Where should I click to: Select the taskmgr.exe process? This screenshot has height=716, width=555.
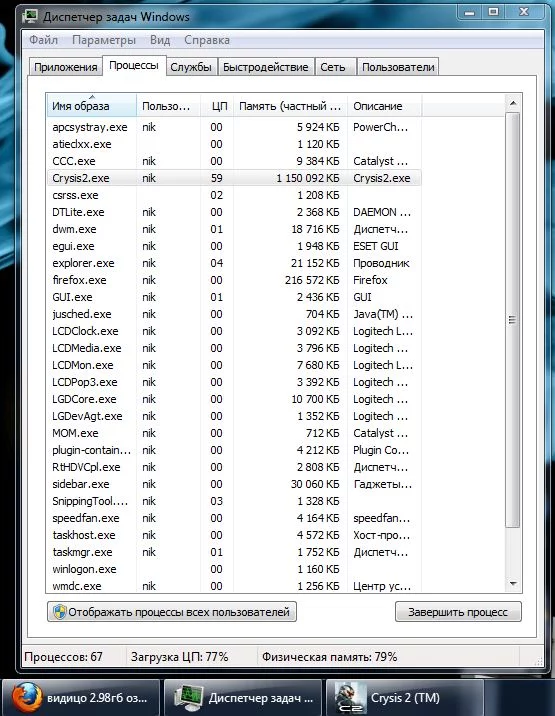(234, 552)
